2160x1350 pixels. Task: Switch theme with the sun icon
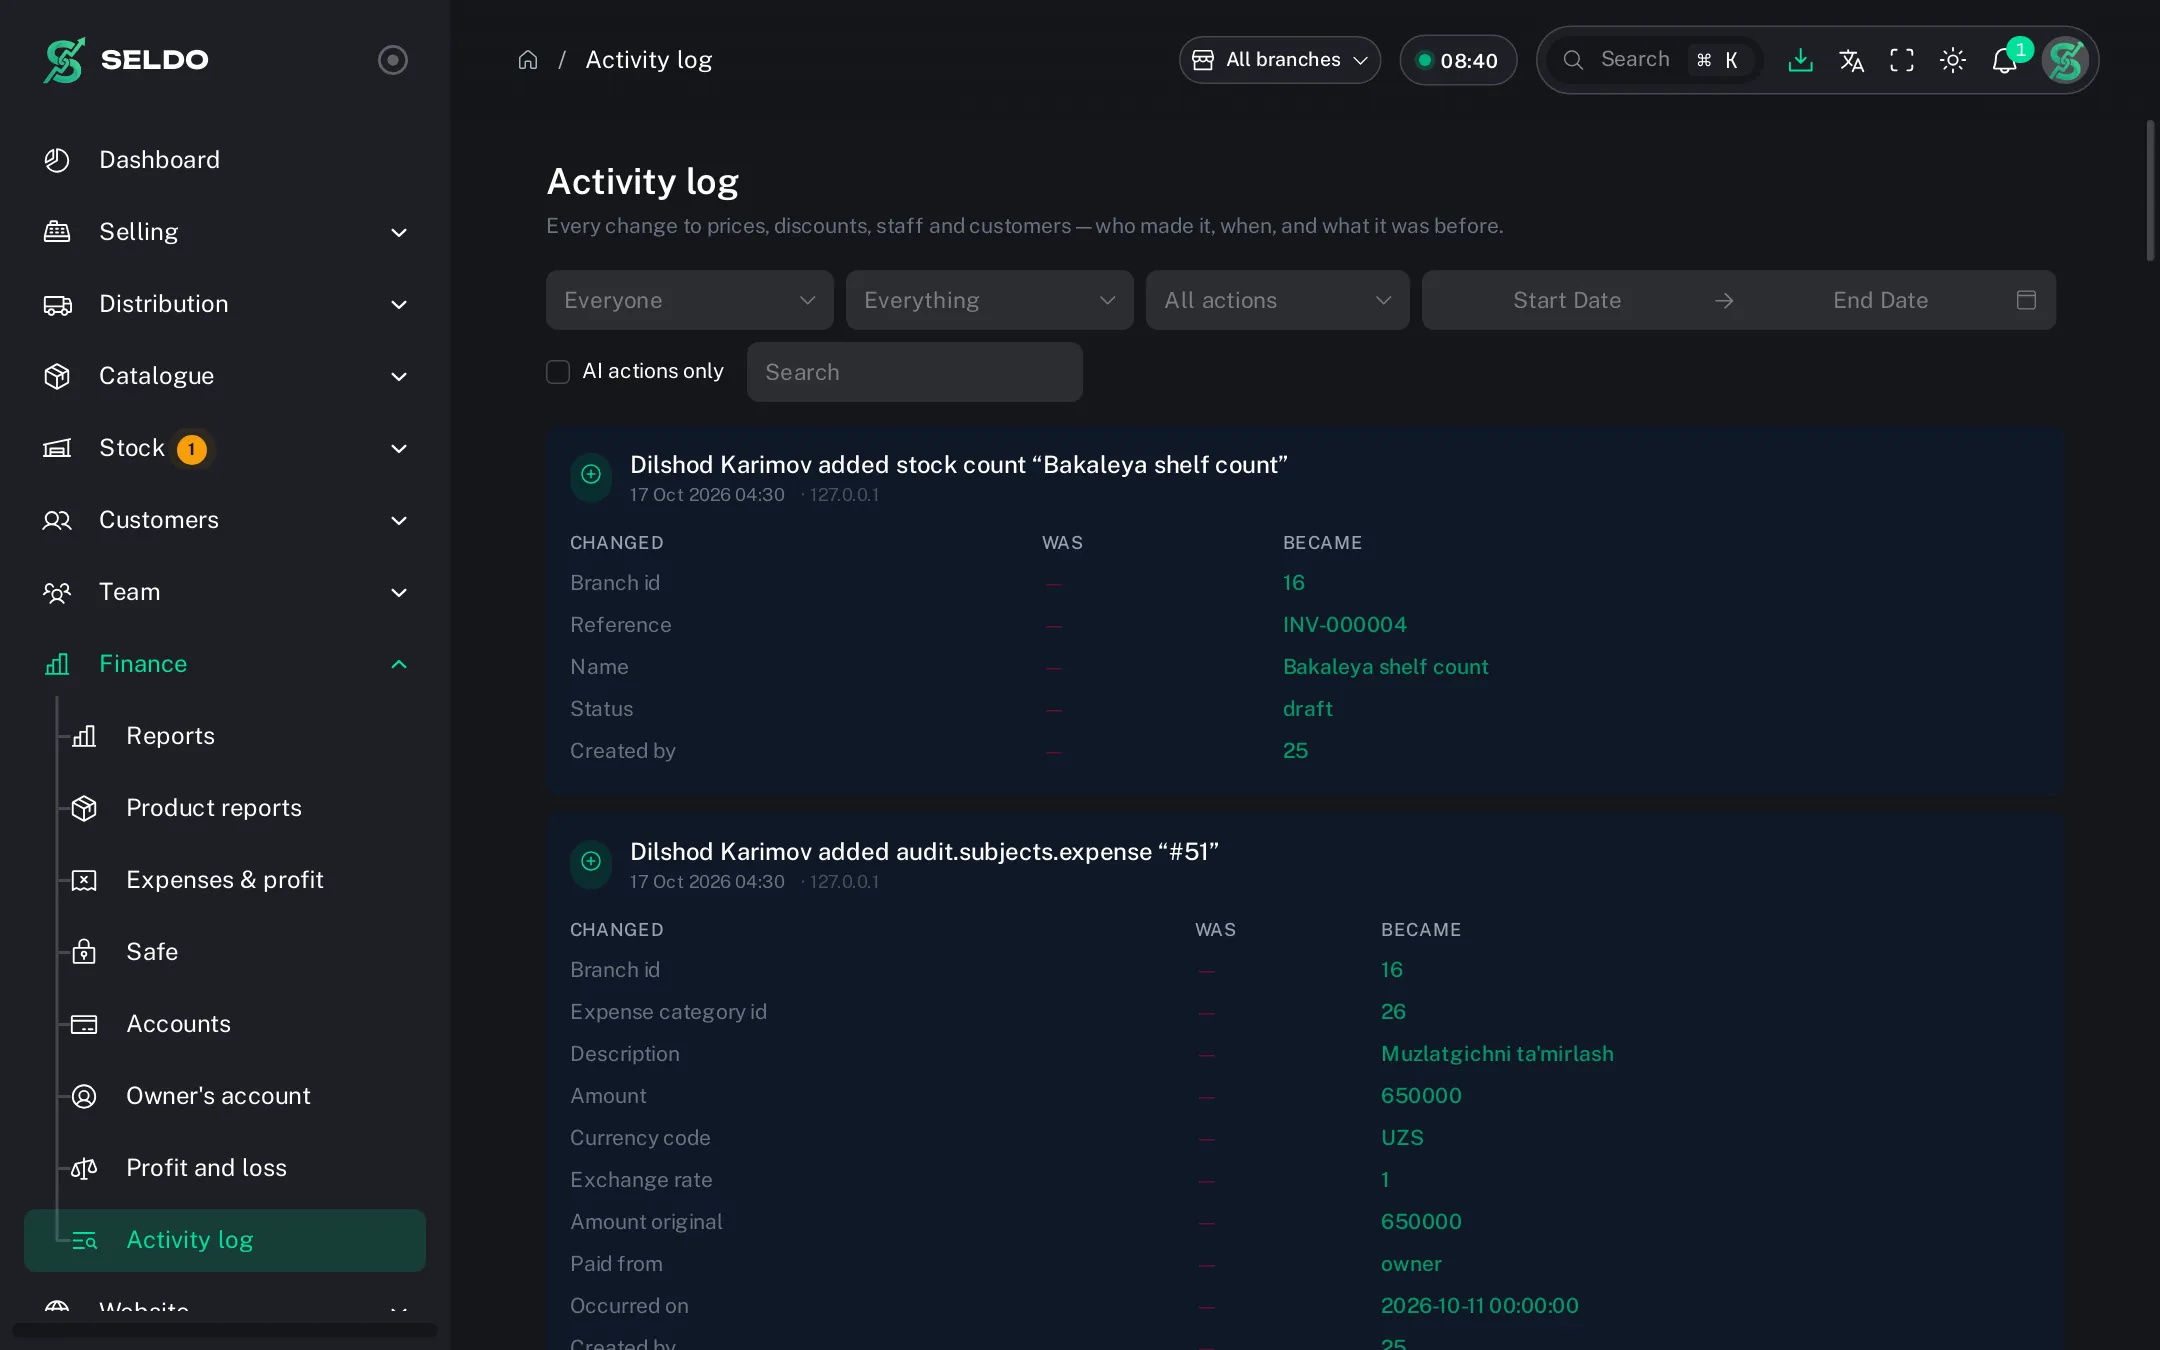(x=1953, y=60)
